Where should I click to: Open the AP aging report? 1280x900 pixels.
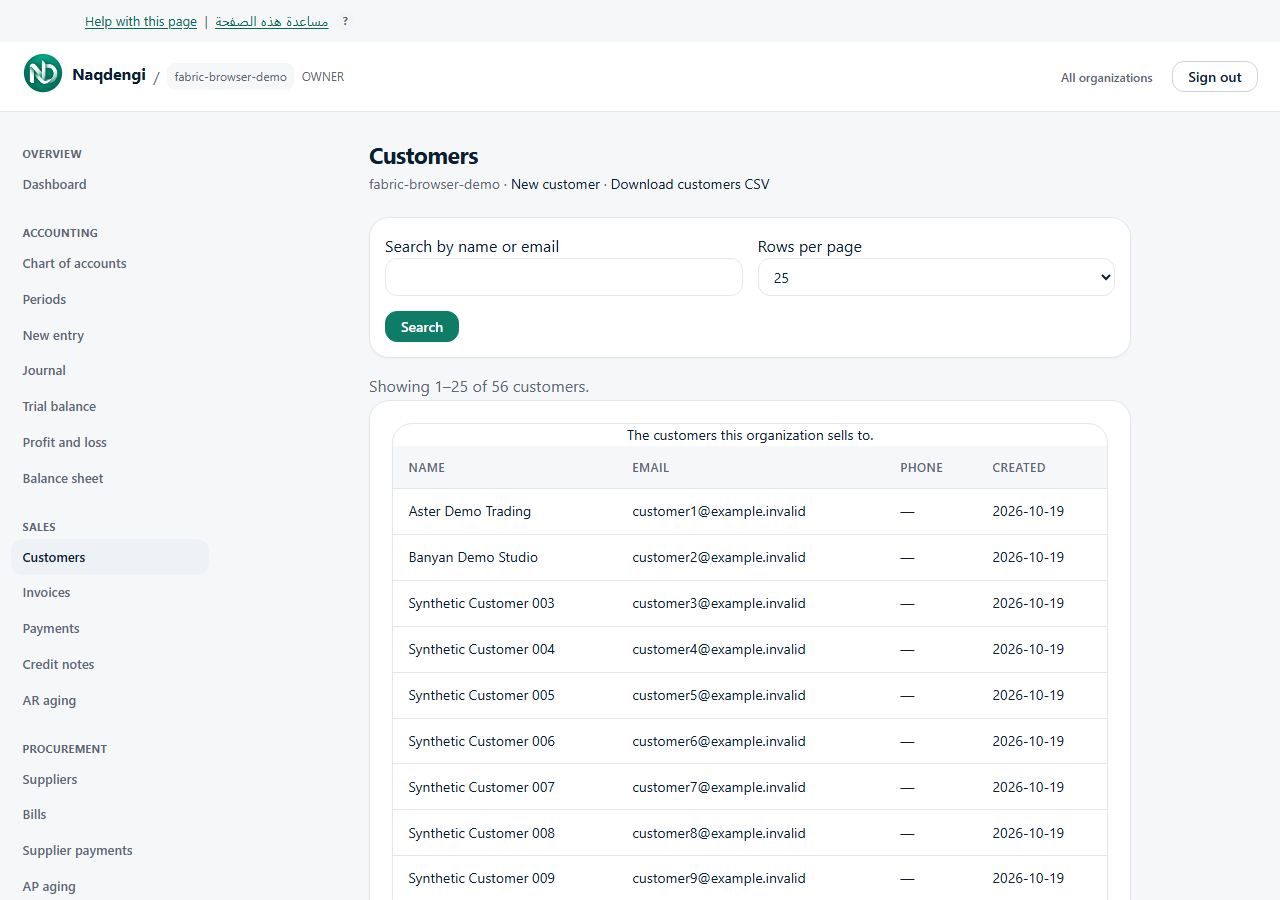[x=50, y=886]
